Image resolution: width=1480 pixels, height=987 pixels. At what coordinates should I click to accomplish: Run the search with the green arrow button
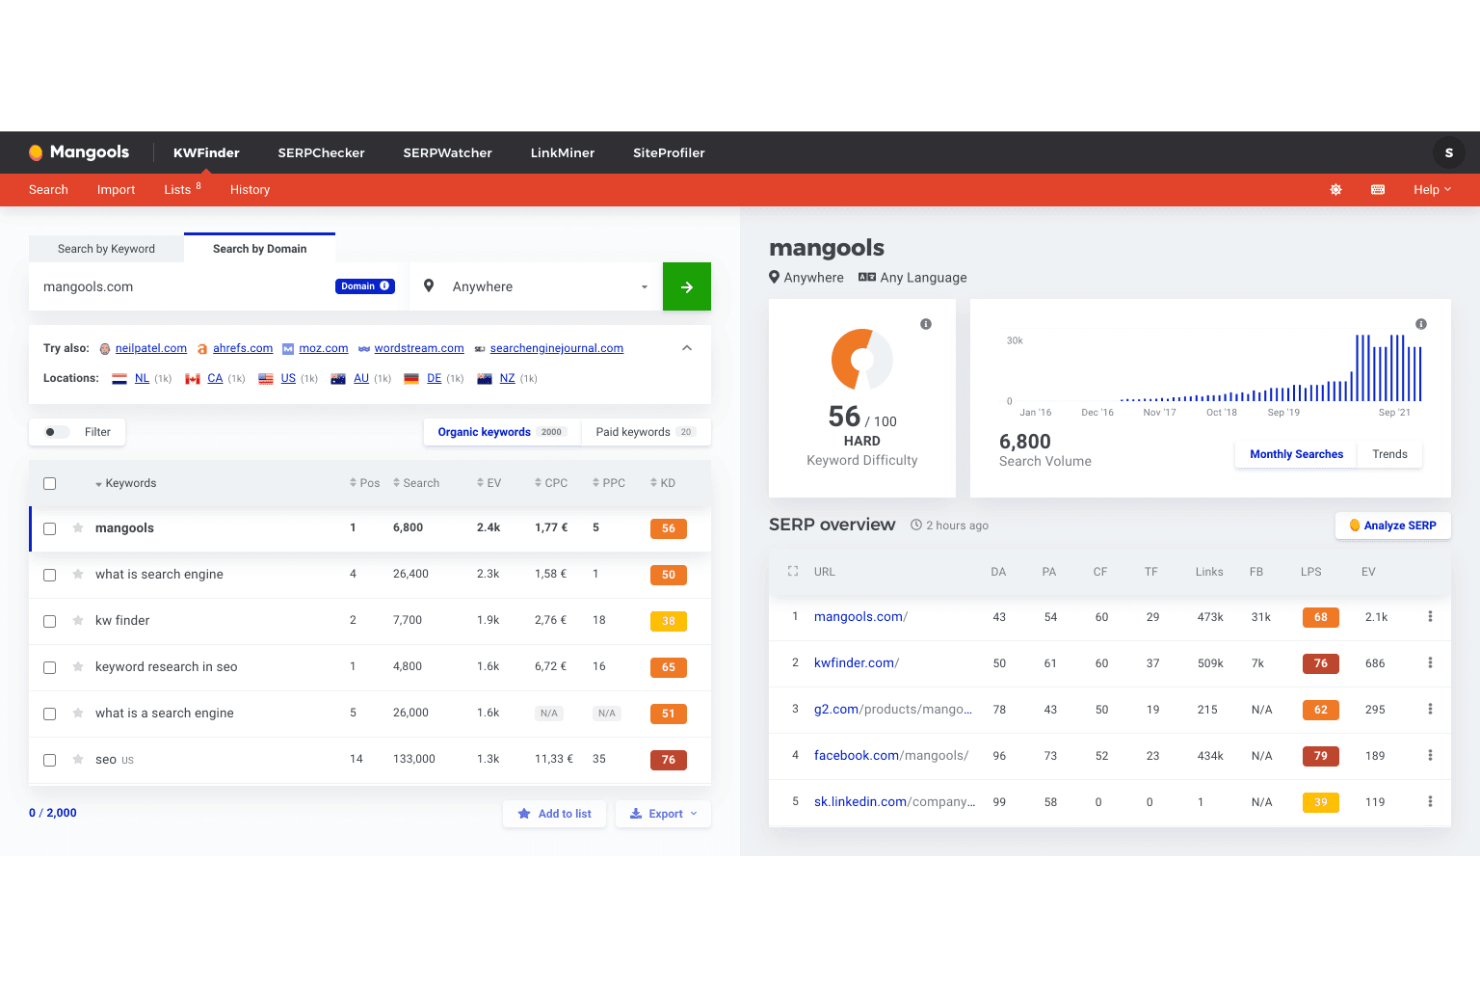pyautogui.click(x=687, y=287)
